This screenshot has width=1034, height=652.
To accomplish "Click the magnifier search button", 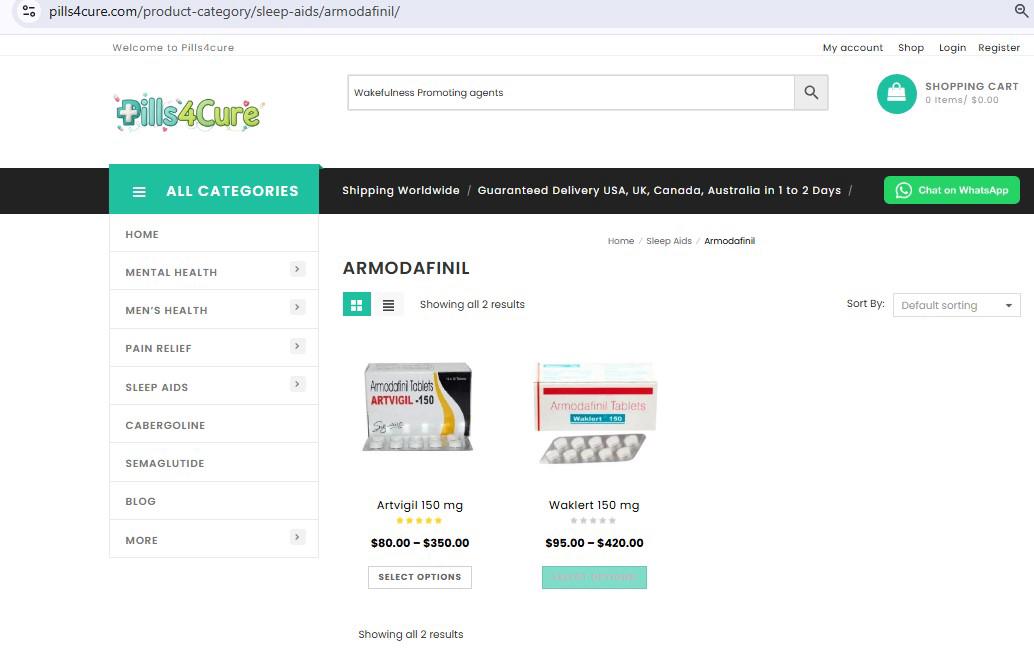I will pos(811,93).
